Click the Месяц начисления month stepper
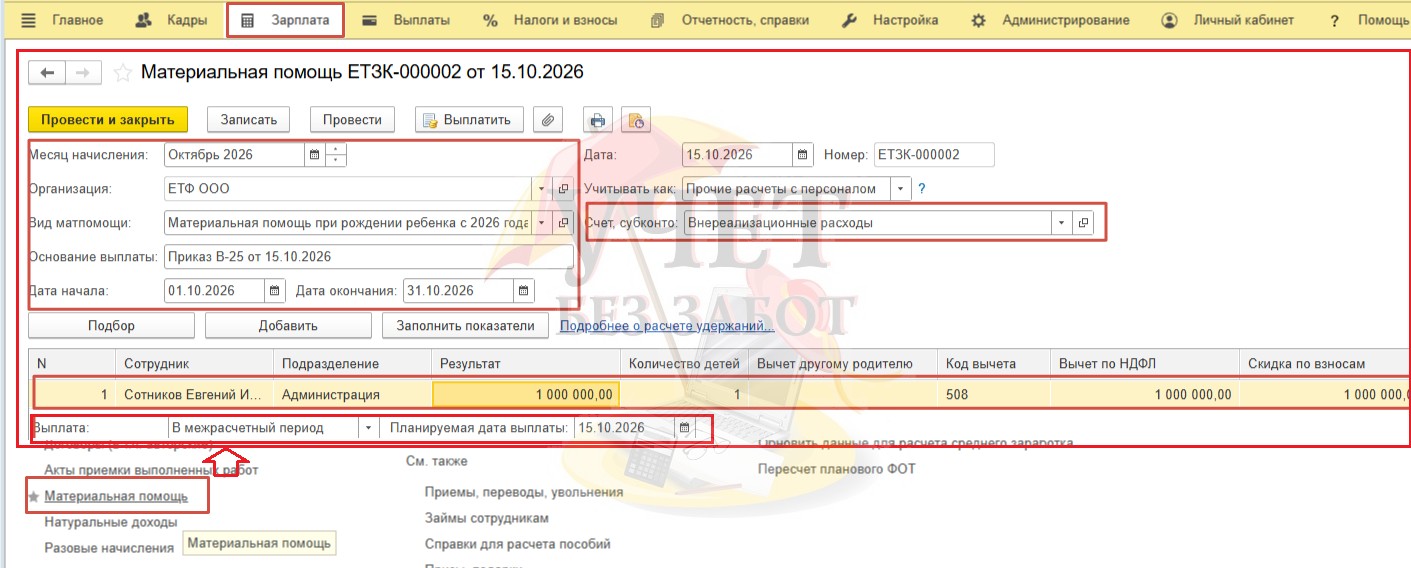 point(336,155)
